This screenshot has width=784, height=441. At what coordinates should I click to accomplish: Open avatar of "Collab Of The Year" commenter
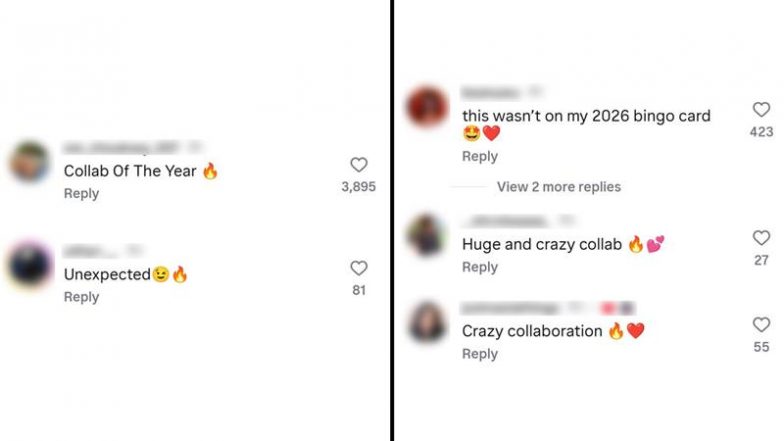coord(31,162)
